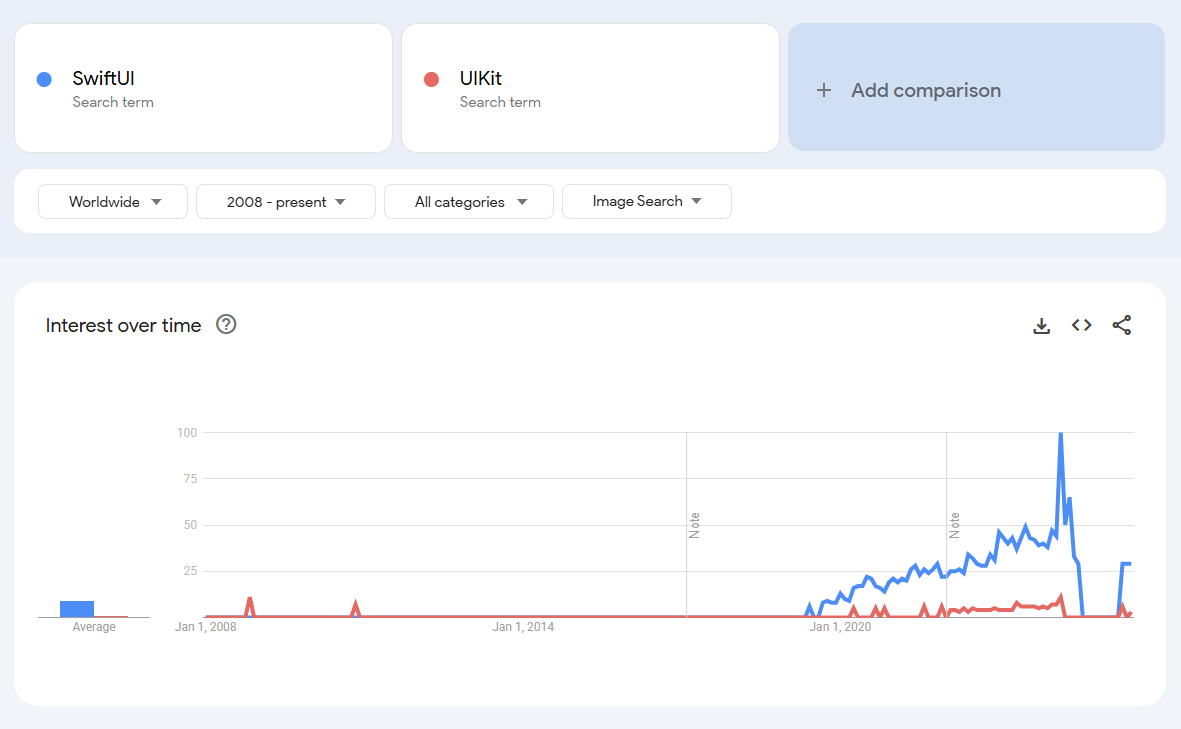
Task: Click the plus icon in Add comparison
Action: click(x=824, y=90)
